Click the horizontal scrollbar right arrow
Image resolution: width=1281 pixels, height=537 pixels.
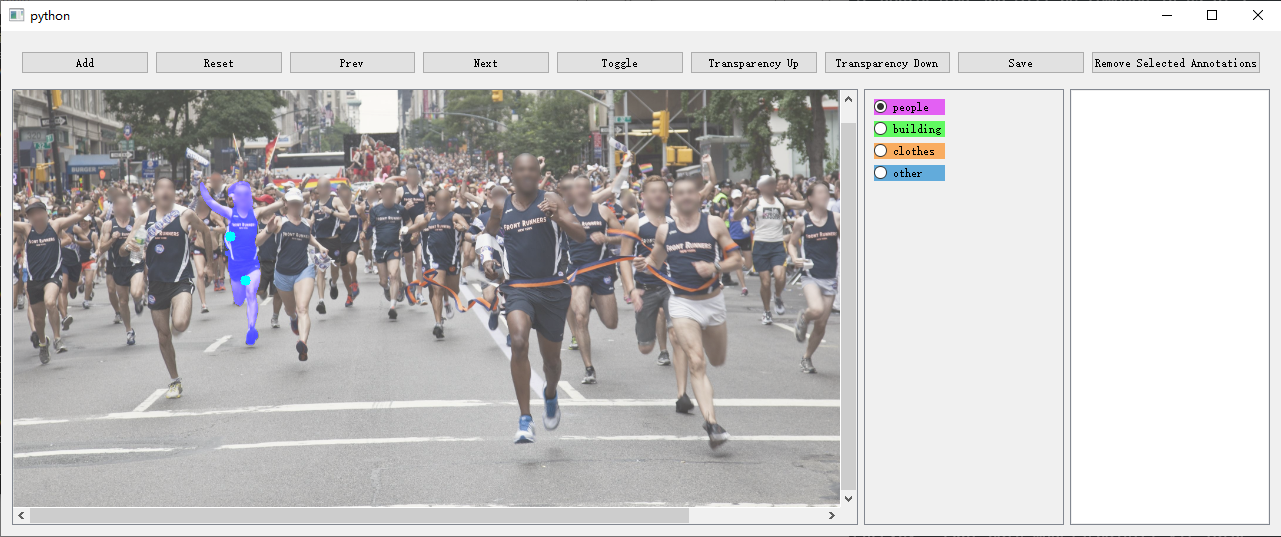point(831,516)
